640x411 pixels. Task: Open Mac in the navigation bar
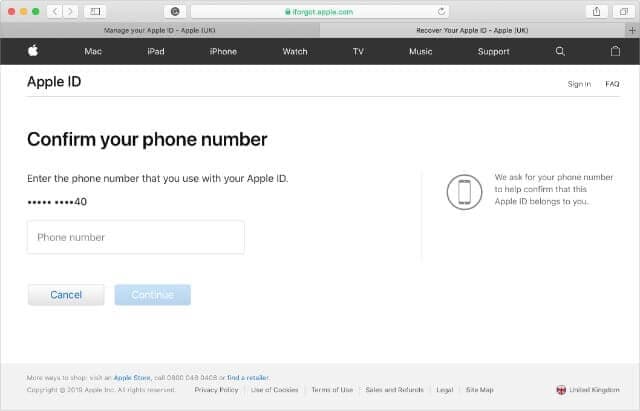pyautogui.click(x=93, y=51)
